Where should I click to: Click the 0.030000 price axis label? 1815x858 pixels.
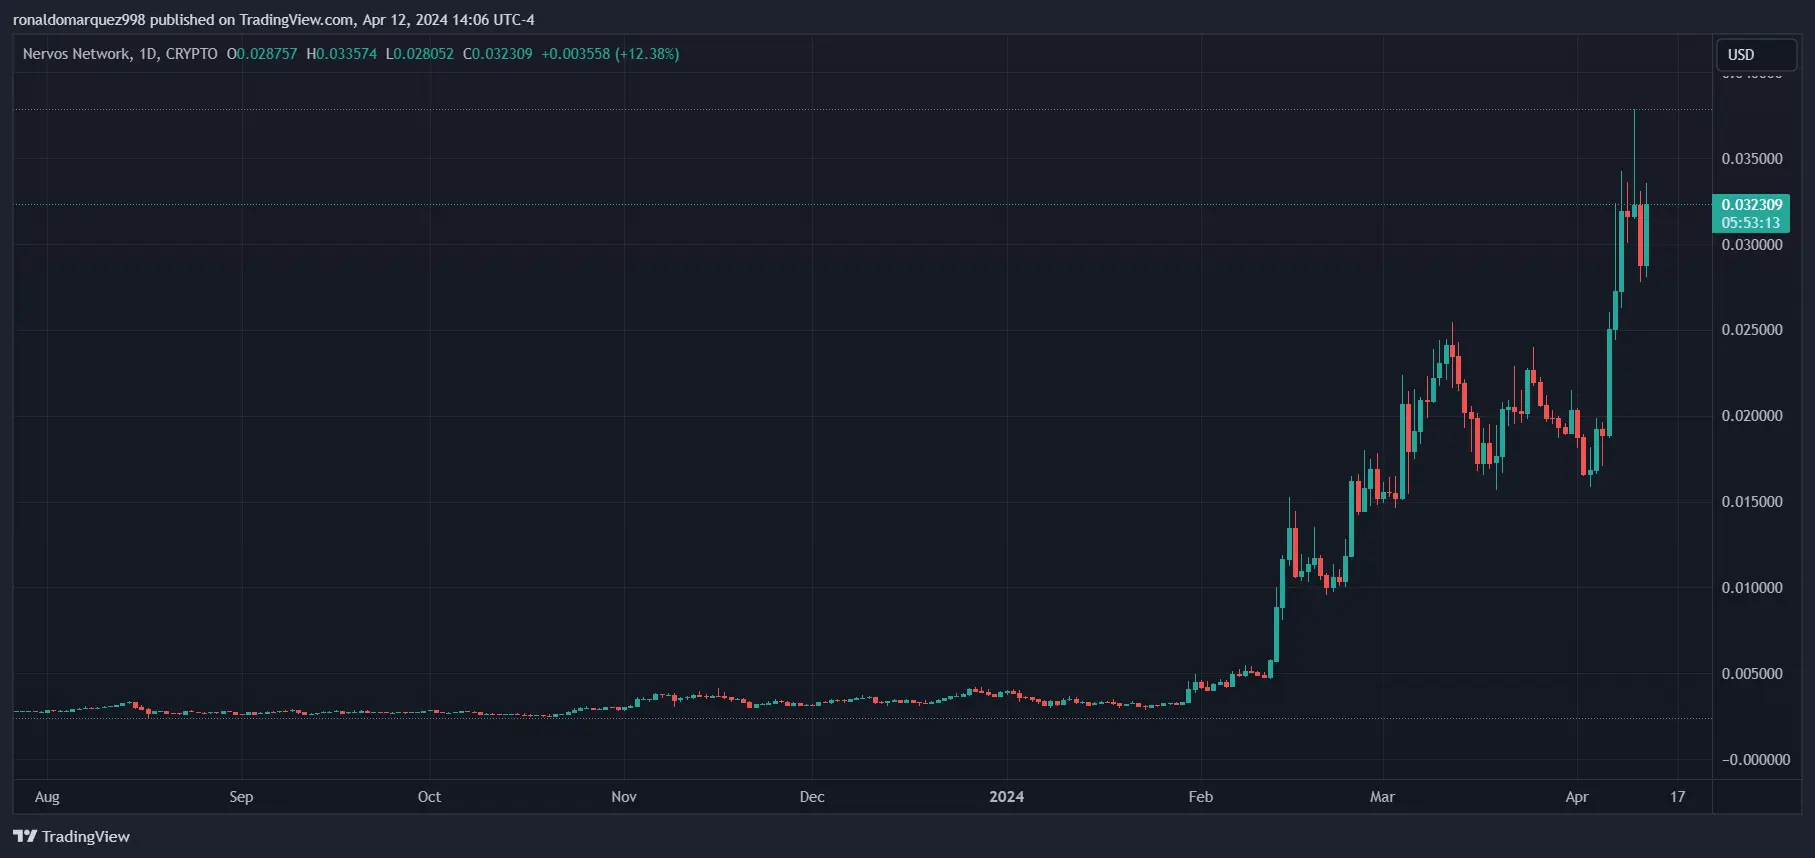(x=1752, y=245)
